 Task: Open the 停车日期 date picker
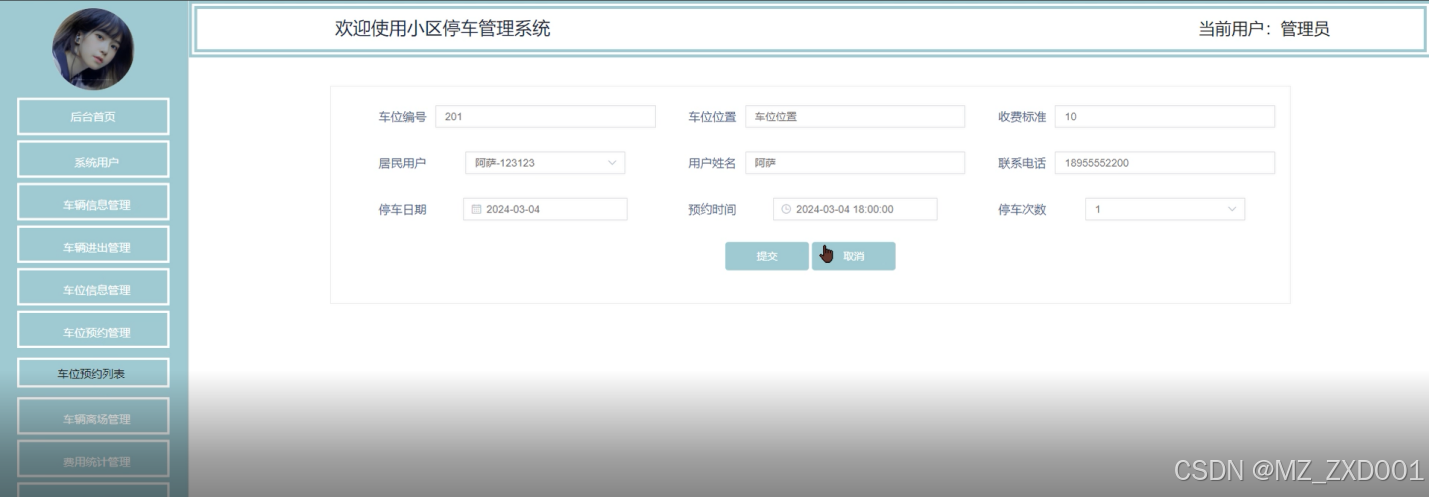(x=545, y=209)
